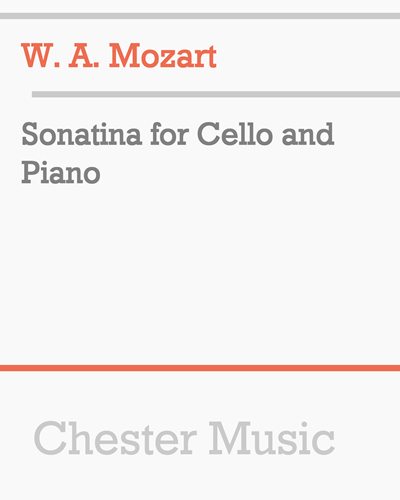Click the Chester Music publisher name
This screenshot has width=400, height=500.
(x=184, y=438)
